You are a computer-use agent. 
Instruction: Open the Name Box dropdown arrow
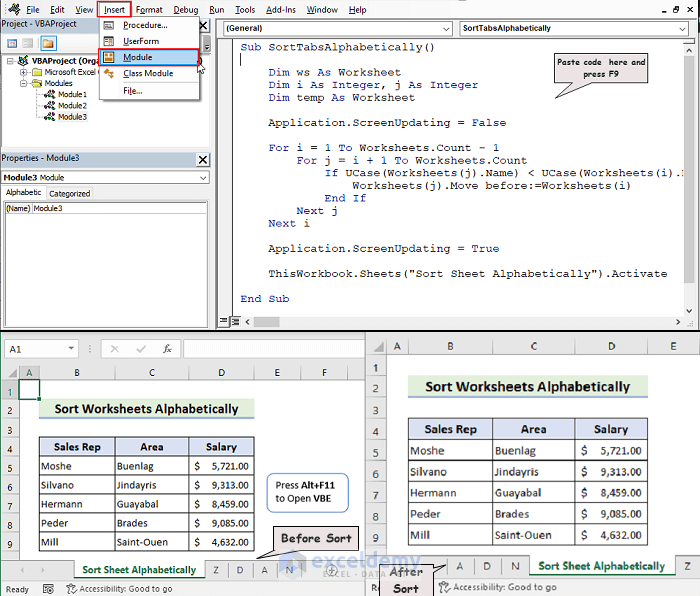tap(71, 349)
